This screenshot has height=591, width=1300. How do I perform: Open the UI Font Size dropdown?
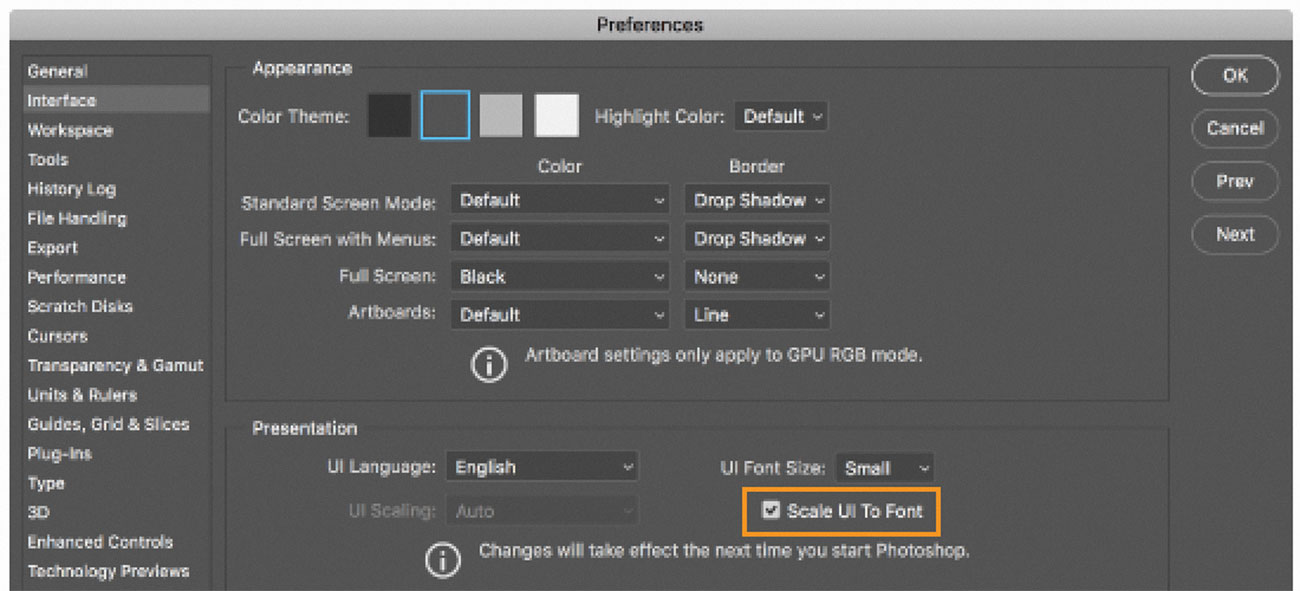tap(884, 467)
